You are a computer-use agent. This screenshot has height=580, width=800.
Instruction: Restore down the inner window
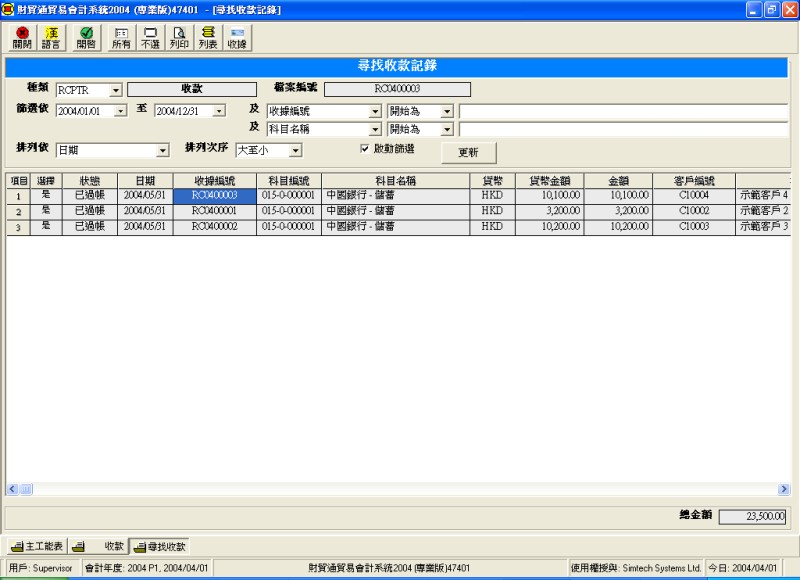772,10
